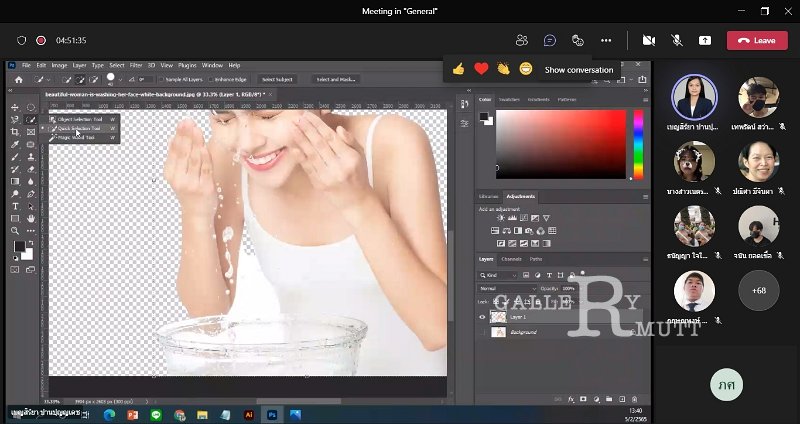
Task: Select the Brush tool
Action: (15, 157)
